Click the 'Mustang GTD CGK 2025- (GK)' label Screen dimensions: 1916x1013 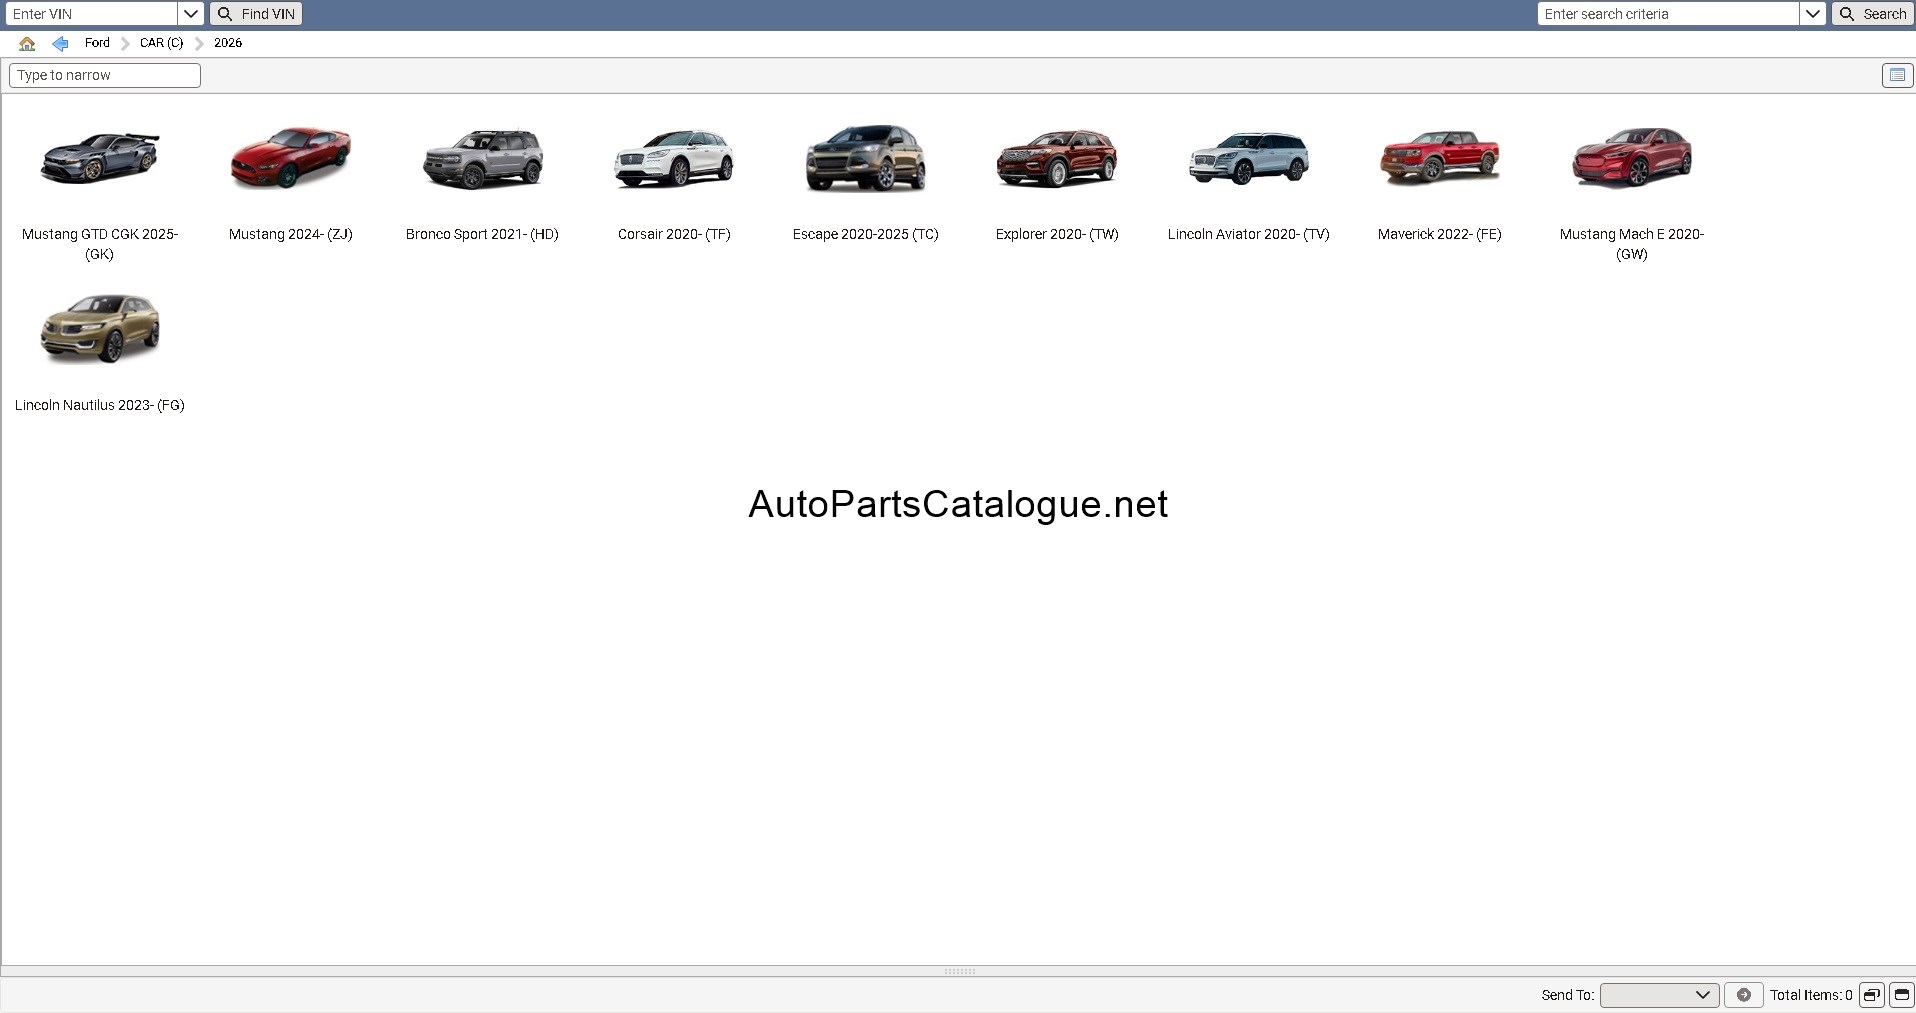point(100,244)
